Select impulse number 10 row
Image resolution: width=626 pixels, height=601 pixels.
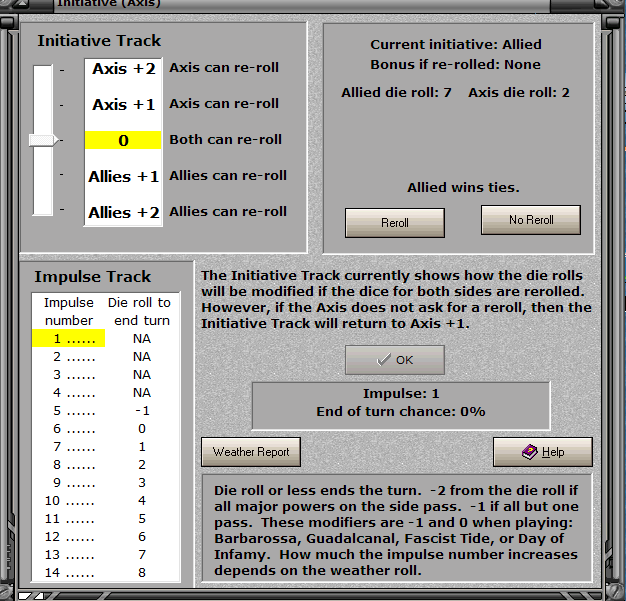(x=106, y=500)
